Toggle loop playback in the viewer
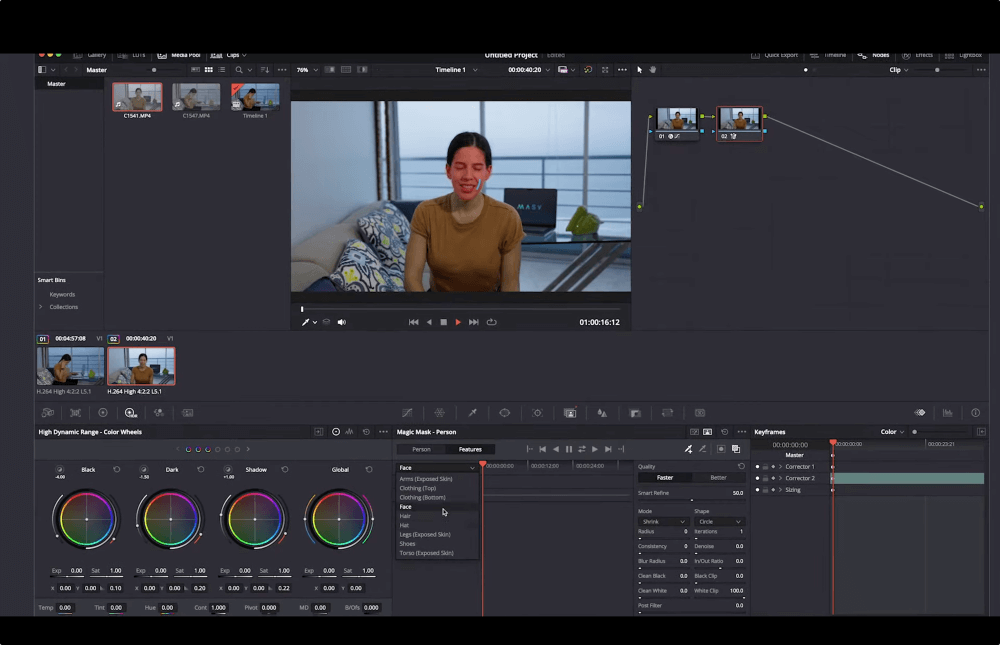This screenshot has width=1000, height=645. pos(491,322)
